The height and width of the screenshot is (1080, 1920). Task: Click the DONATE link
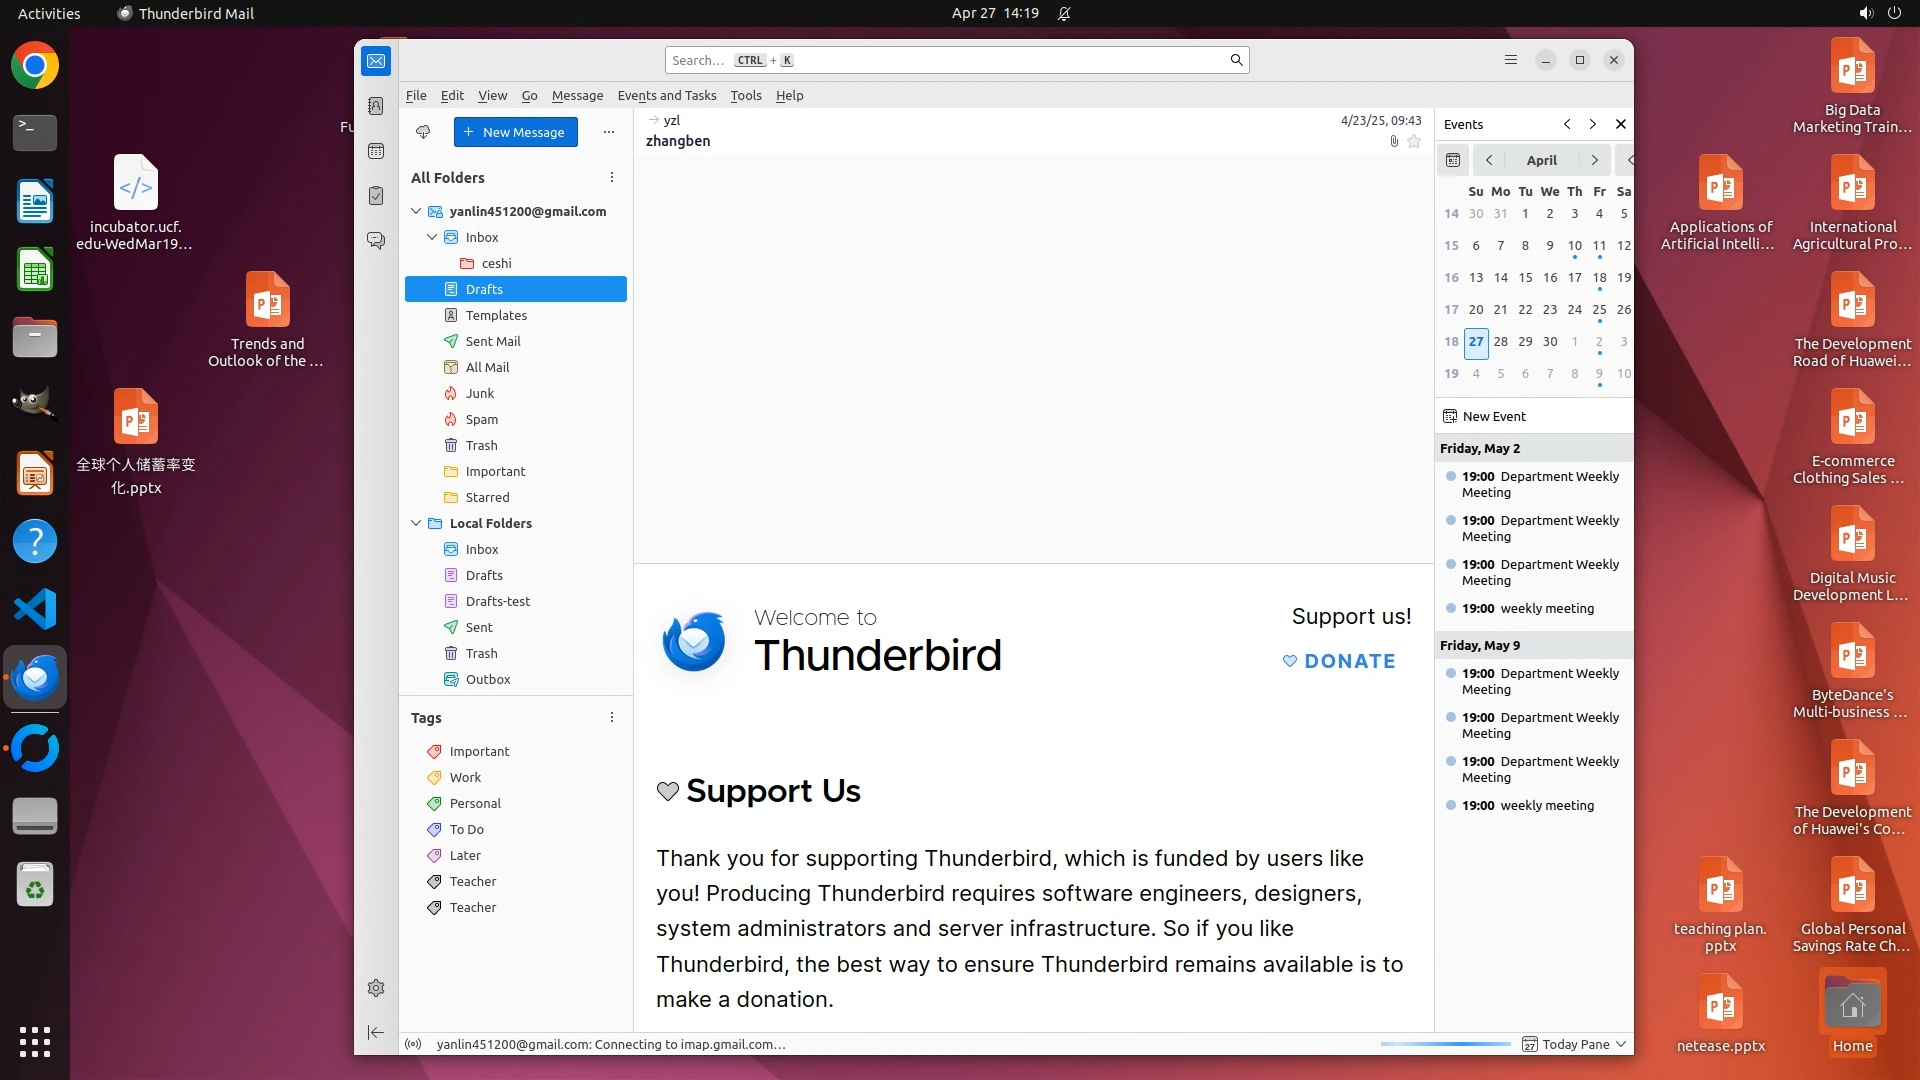(1339, 661)
